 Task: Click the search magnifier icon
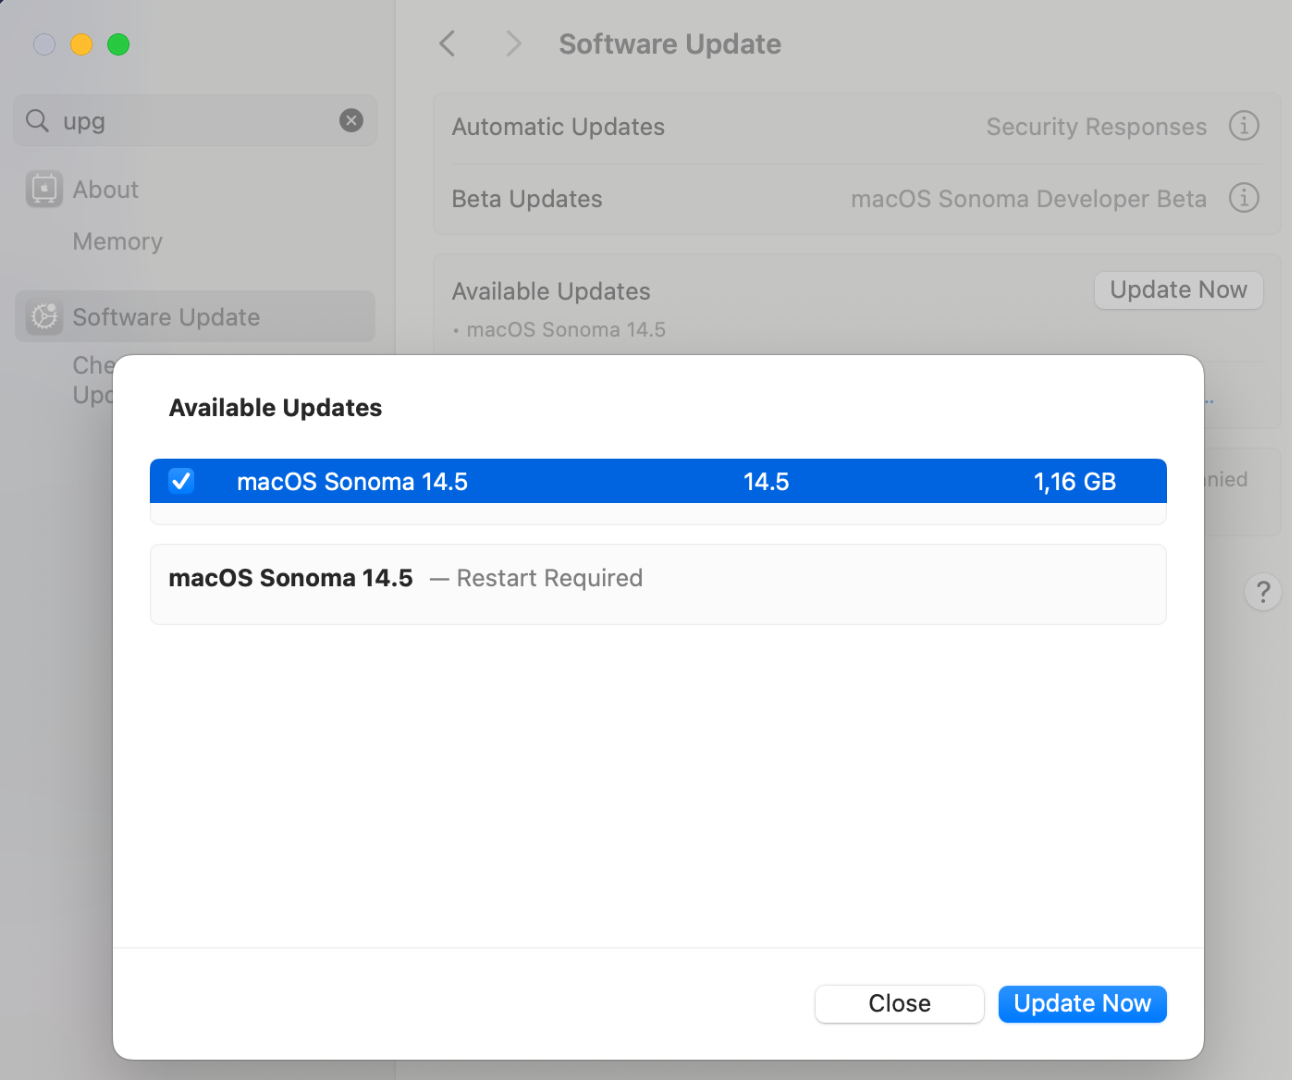[37, 121]
